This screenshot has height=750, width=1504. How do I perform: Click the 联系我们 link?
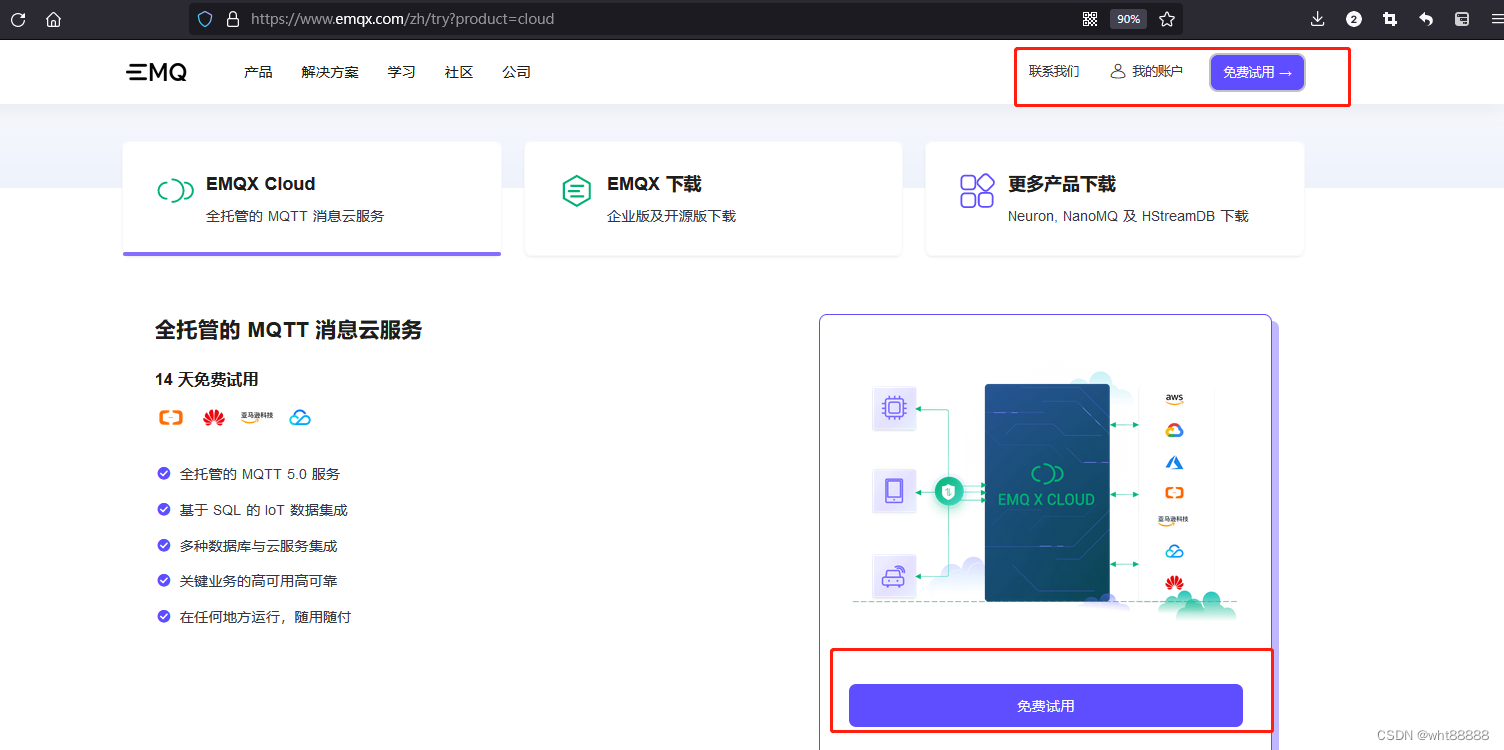click(1054, 71)
